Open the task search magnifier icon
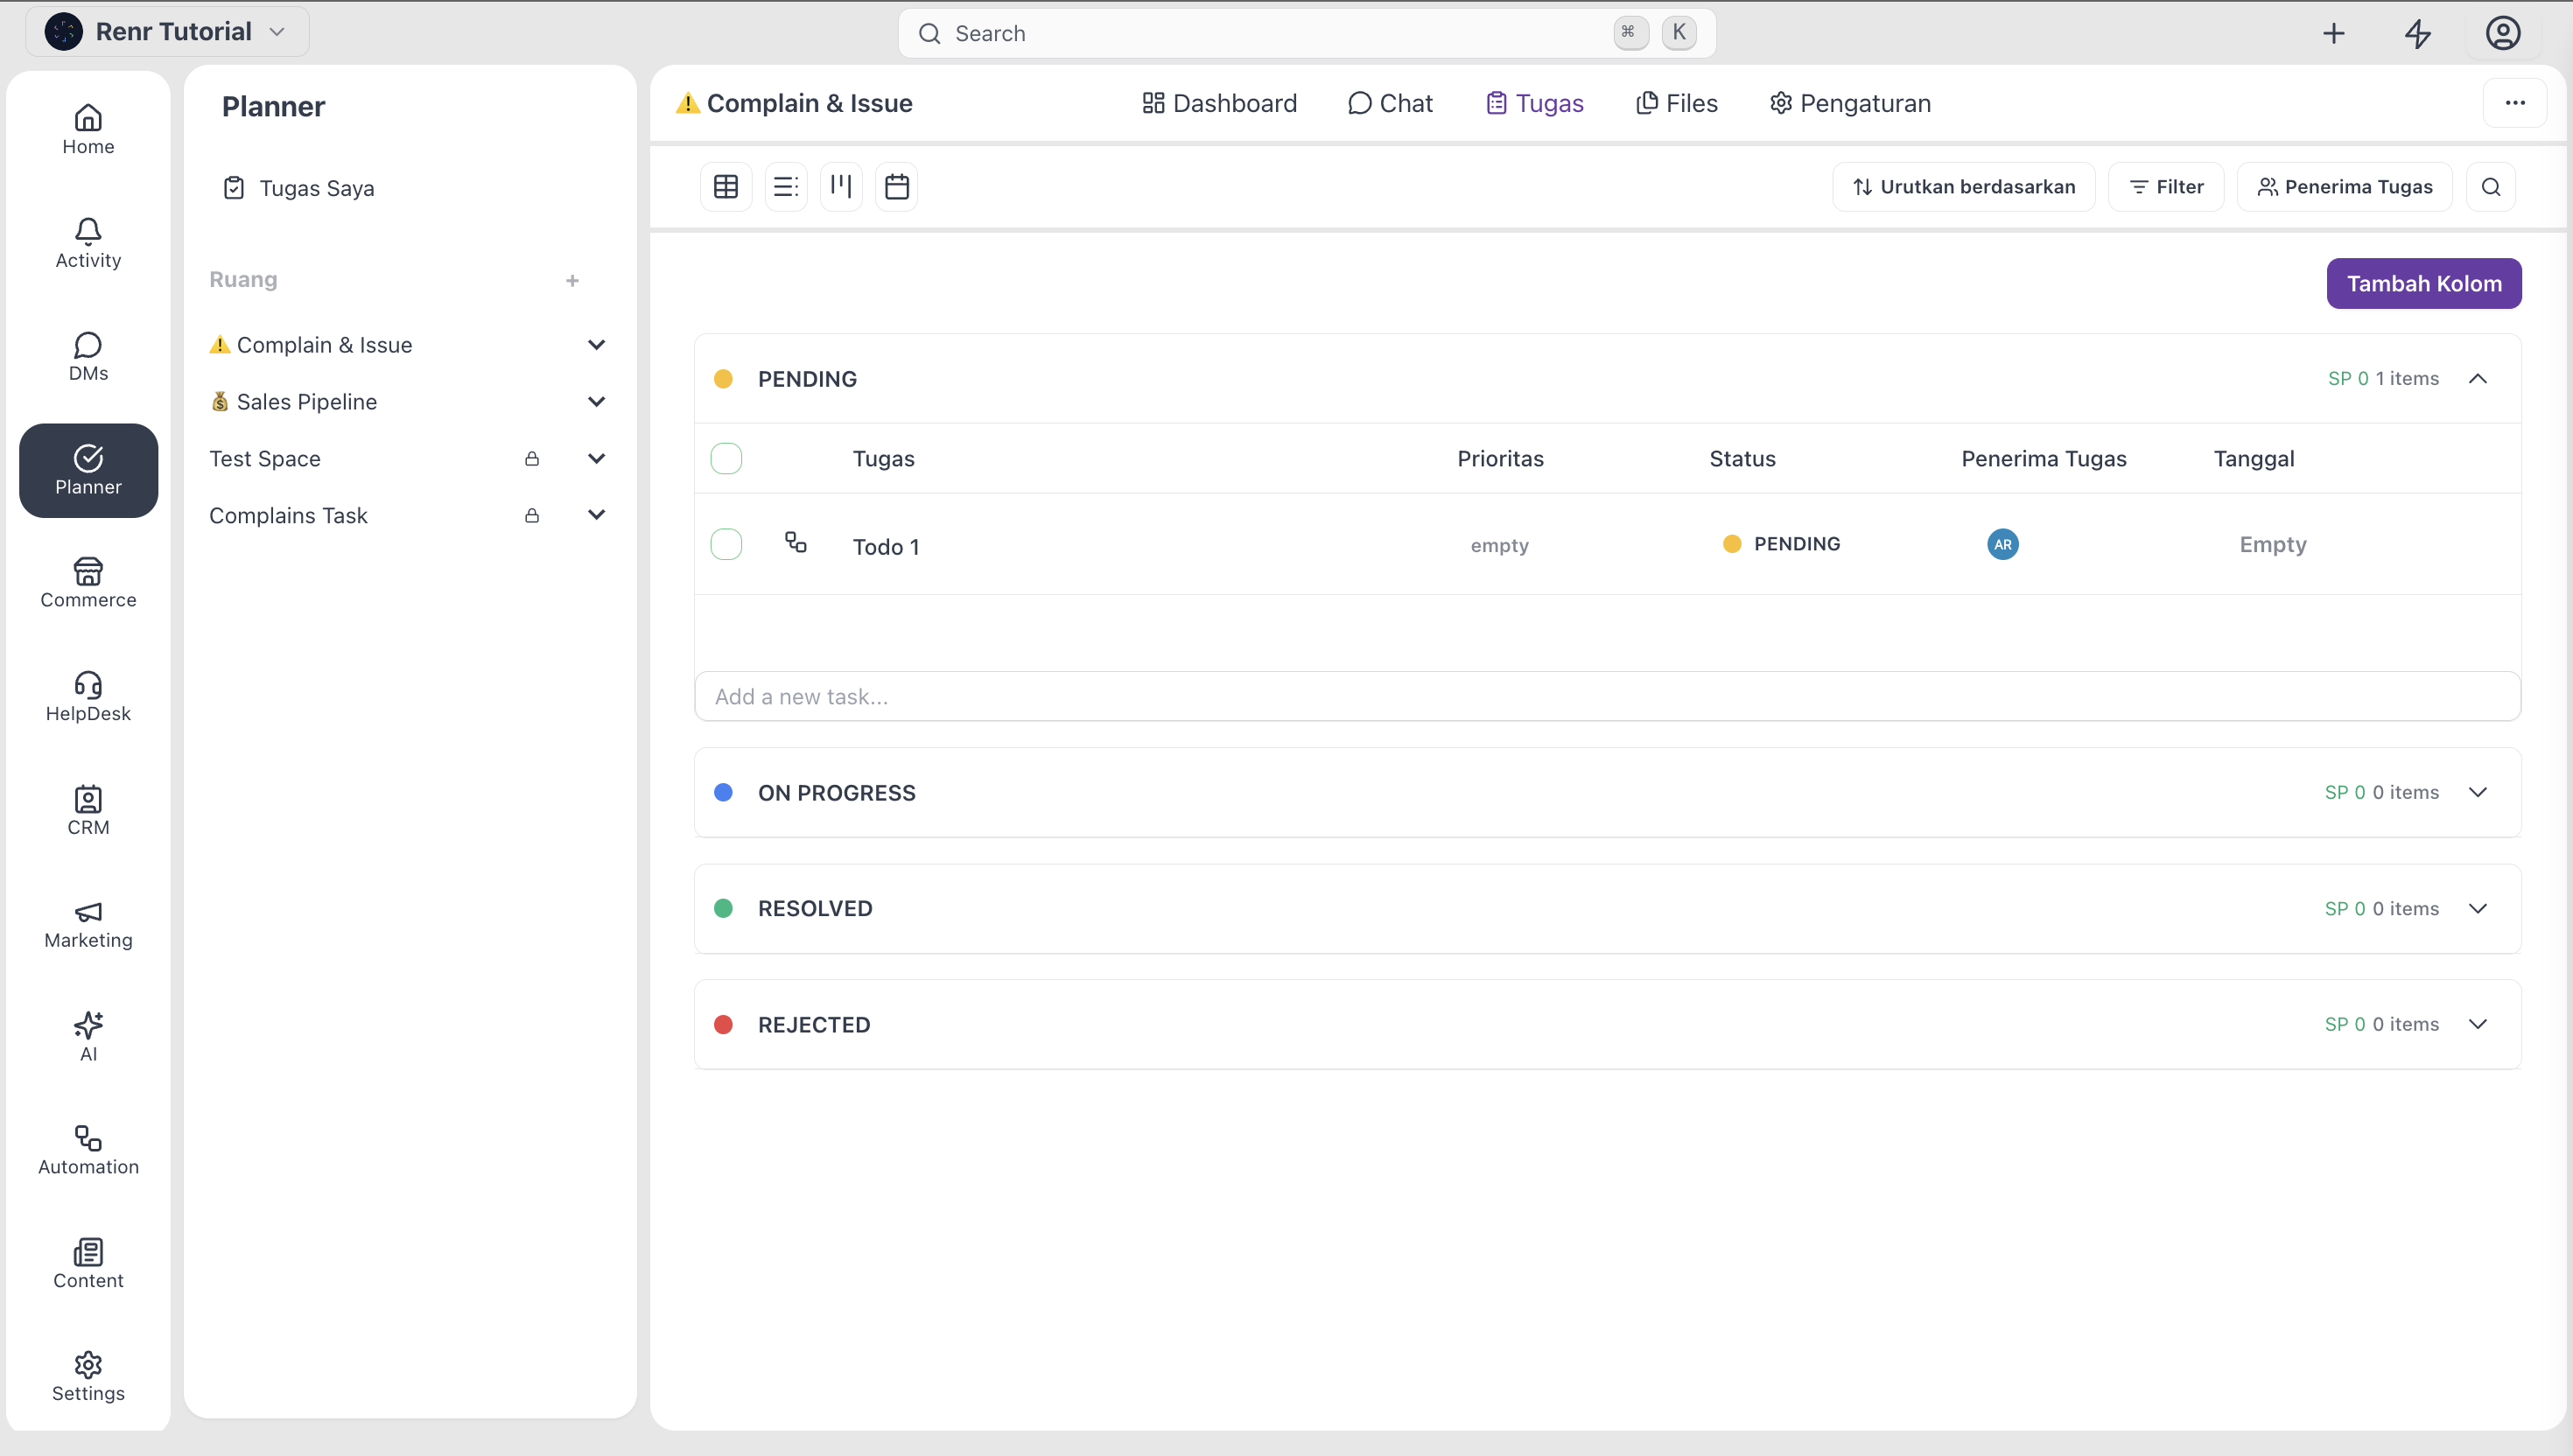This screenshot has width=2573, height=1456. pos(2491,187)
